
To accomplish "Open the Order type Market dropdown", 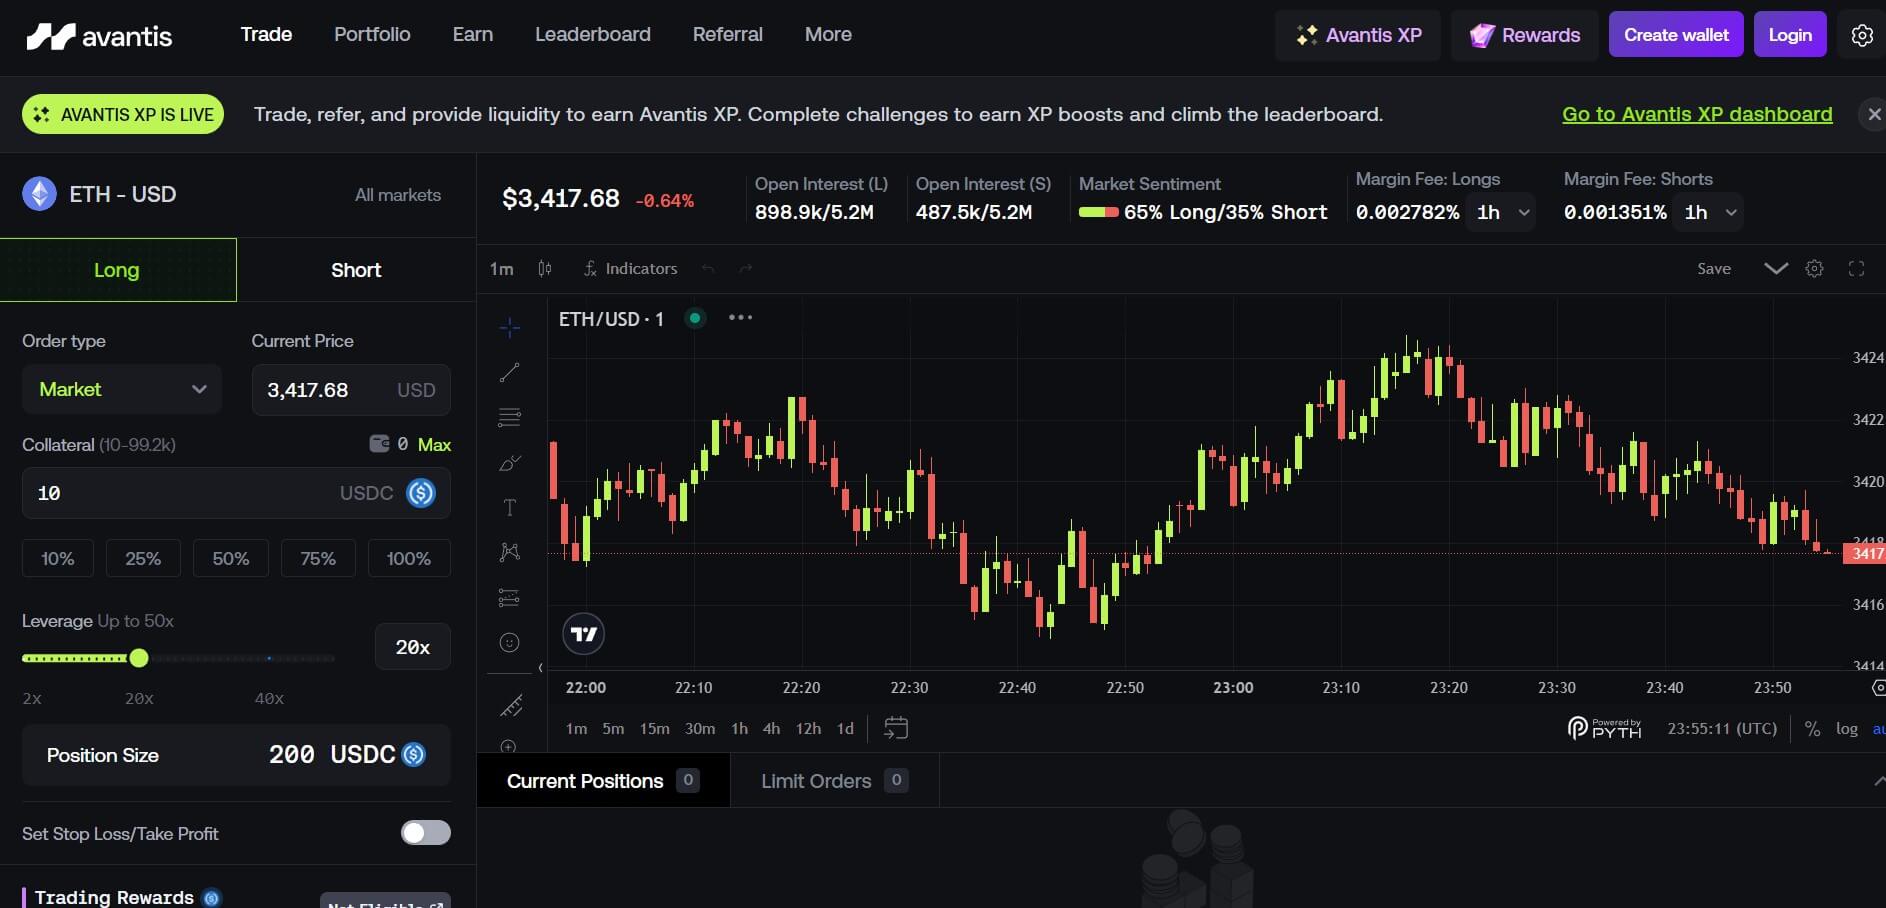I will pyautogui.click(x=122, y=389).
